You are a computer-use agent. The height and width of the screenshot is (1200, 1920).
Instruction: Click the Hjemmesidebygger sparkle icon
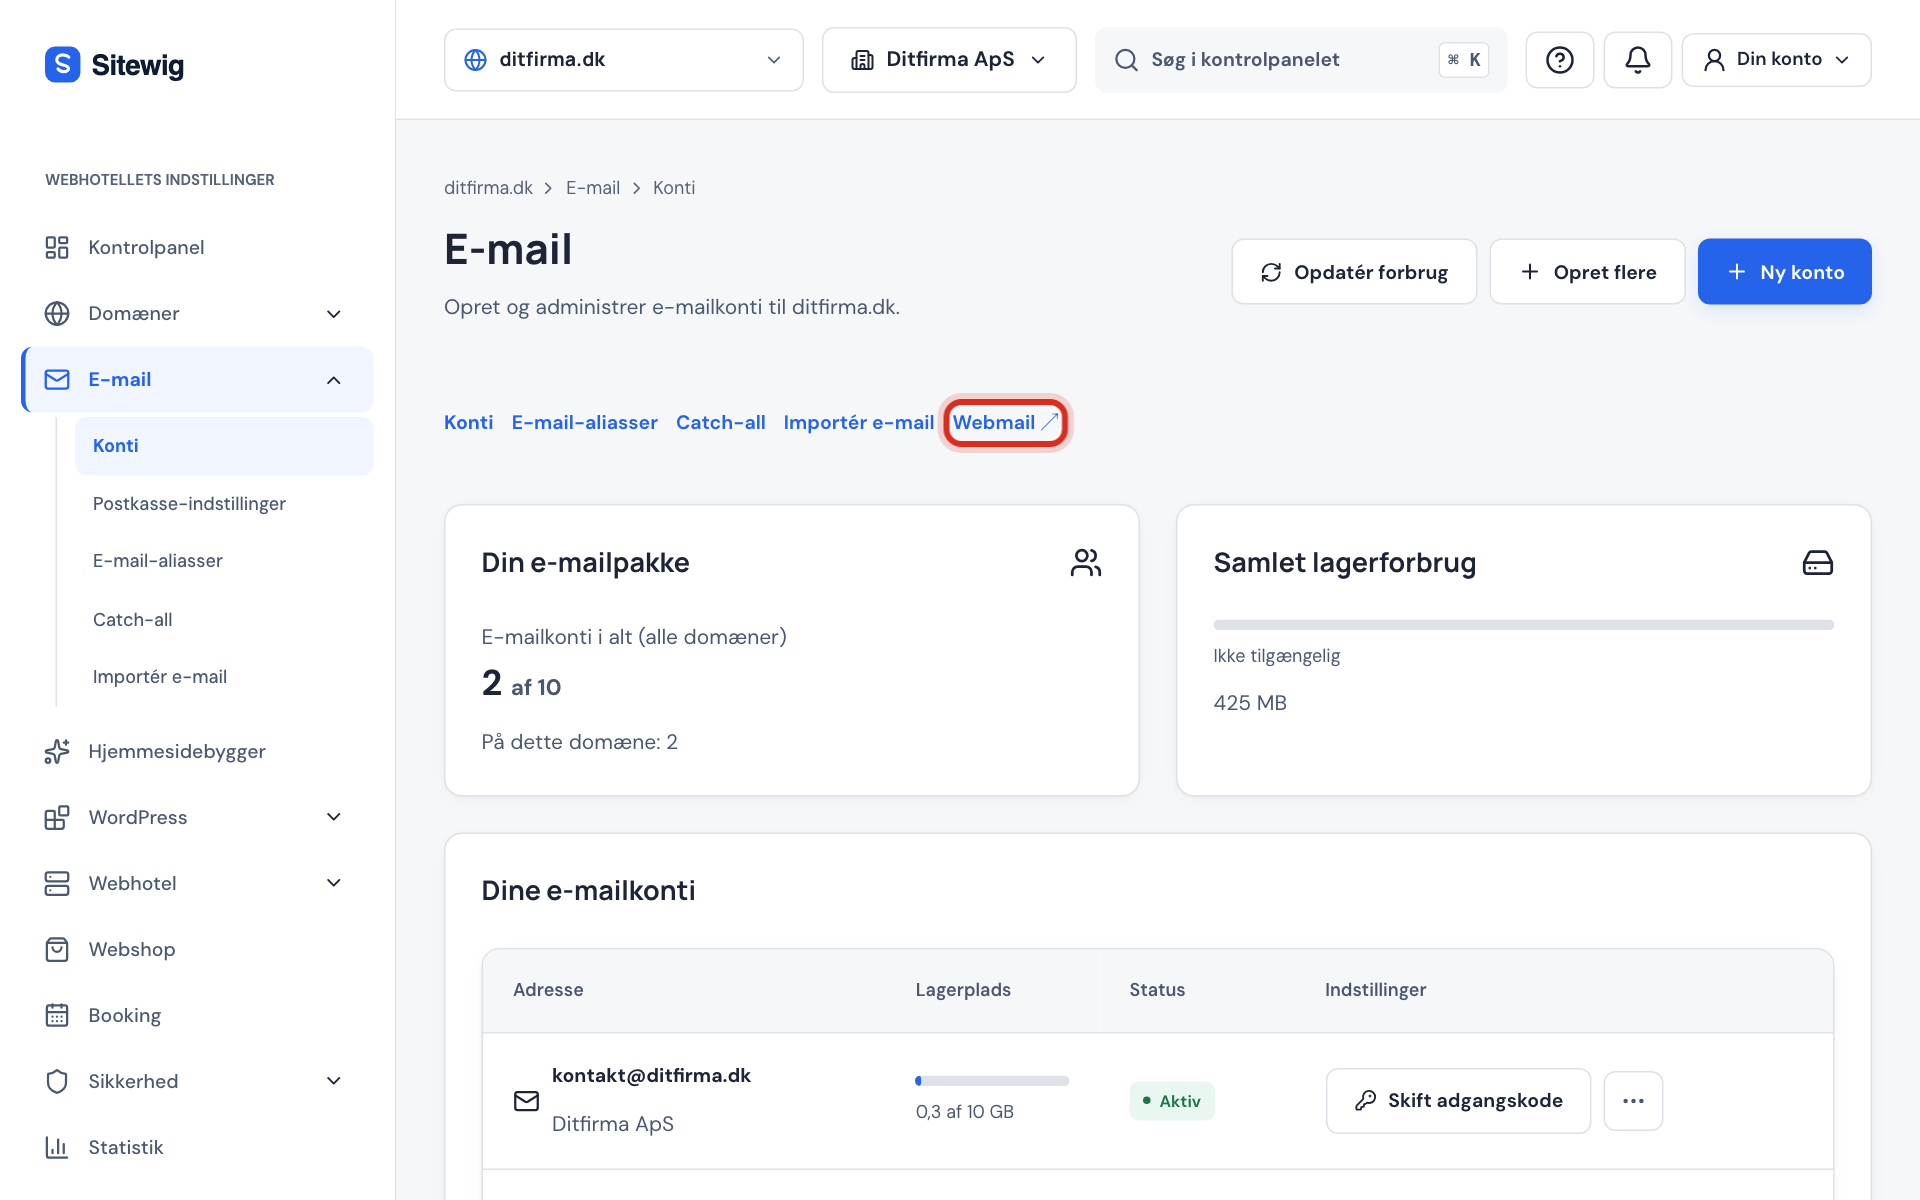coord(57,751)
